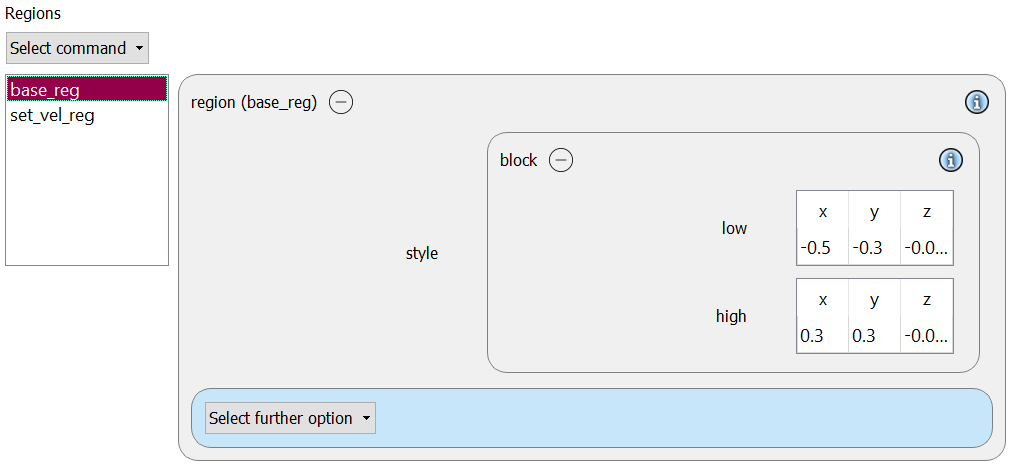Click the z column header of high table

click(x=927, y=300)
